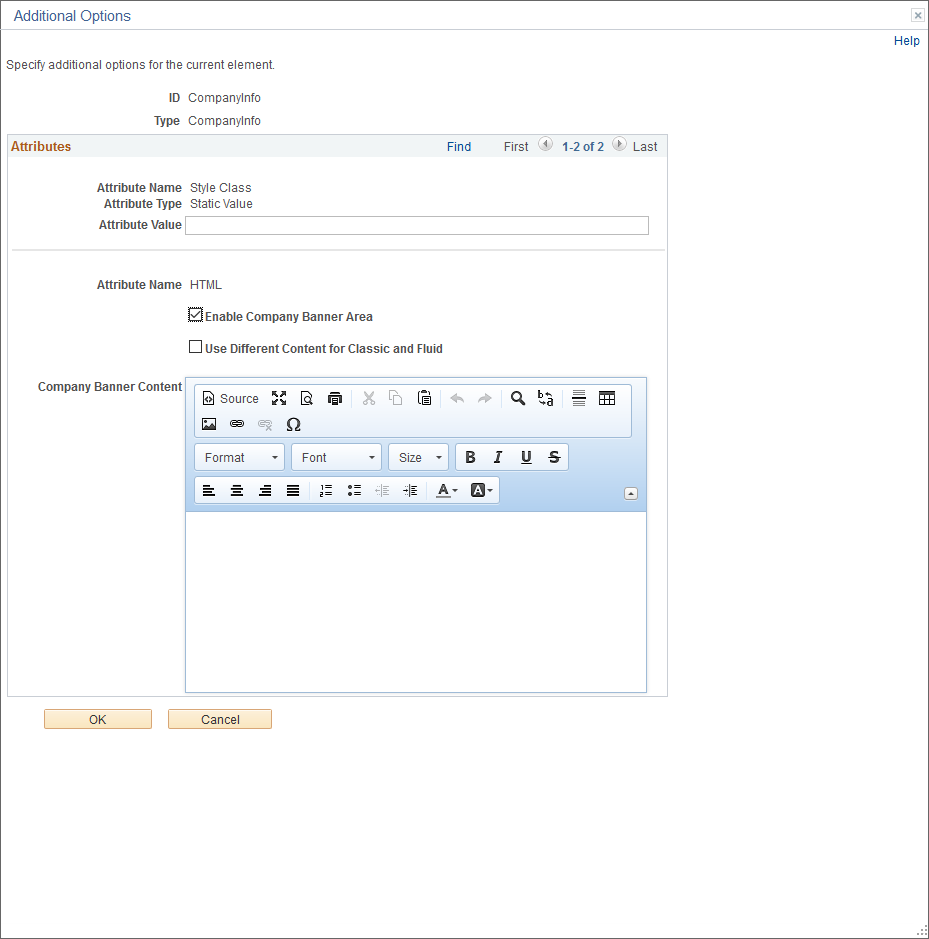929x939 pixels.
Task: Maximize the rich text editor
Action: coord(279,398)
